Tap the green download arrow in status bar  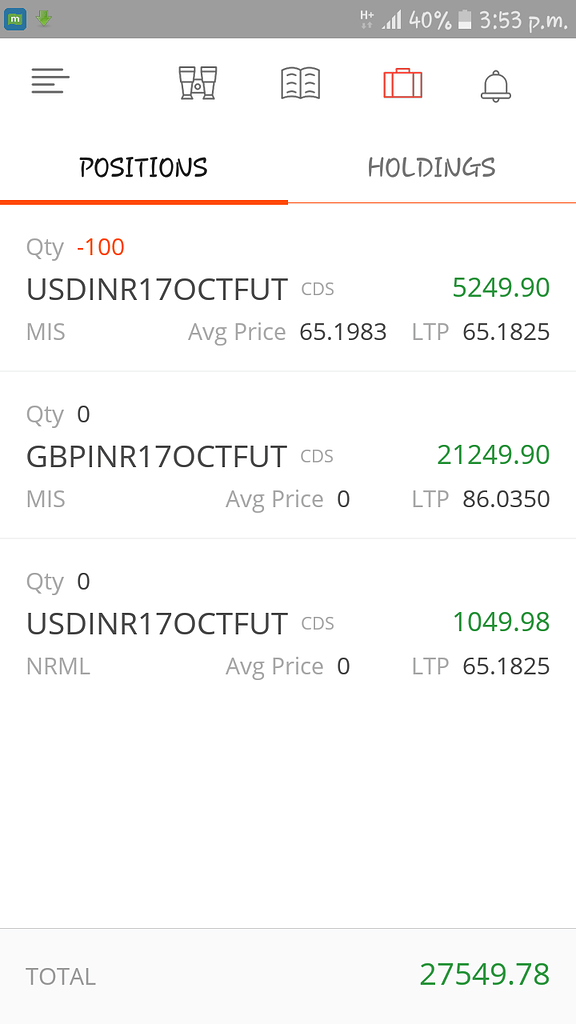tap(42, 16)
